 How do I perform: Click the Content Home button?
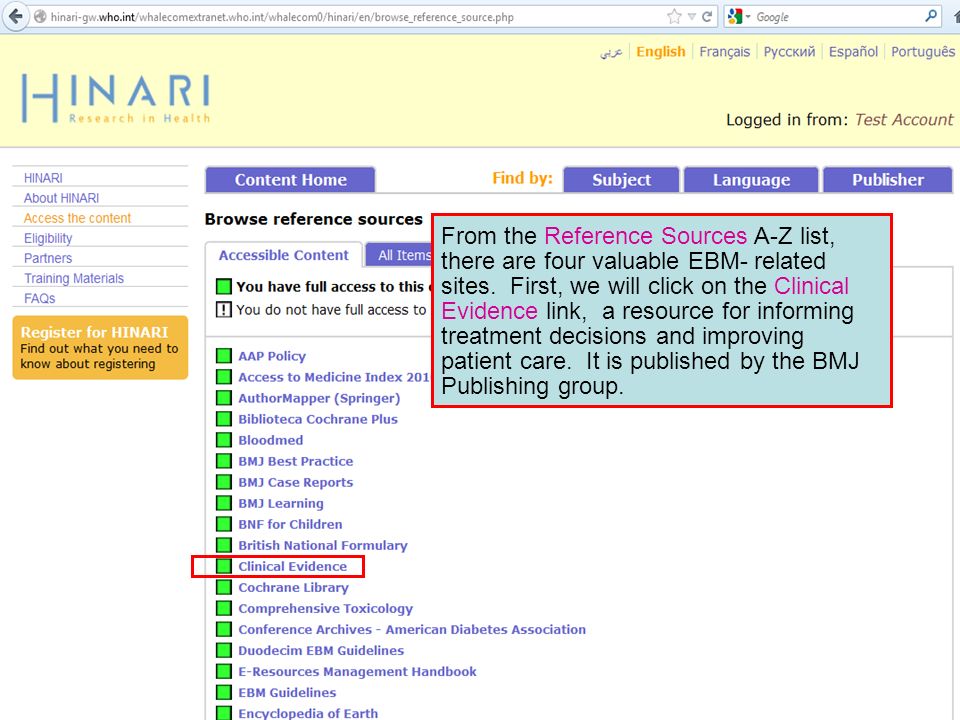point(290,179)
